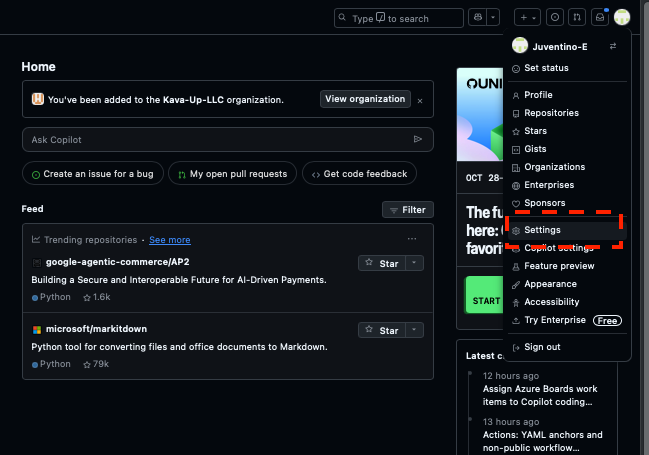Open the trending repositories three-dot menu
649x455 pixels.
coord(412,240)
